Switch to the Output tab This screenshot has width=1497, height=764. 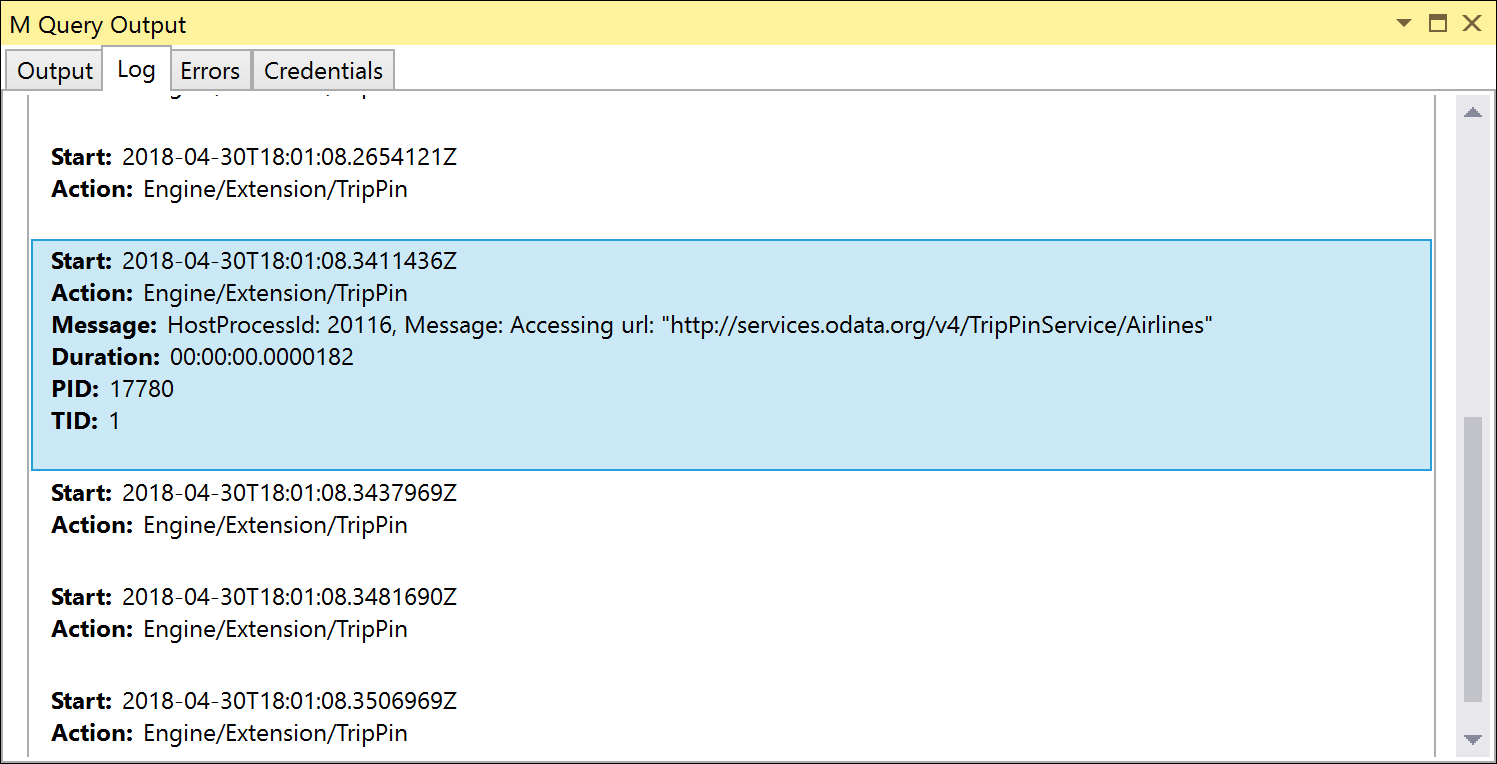[x=54, y=71]
